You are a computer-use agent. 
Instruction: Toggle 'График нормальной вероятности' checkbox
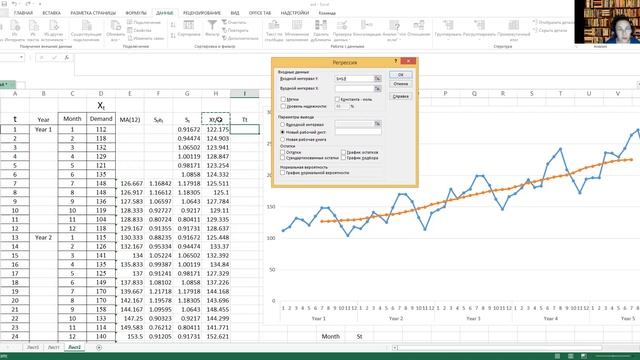(282, 173)
